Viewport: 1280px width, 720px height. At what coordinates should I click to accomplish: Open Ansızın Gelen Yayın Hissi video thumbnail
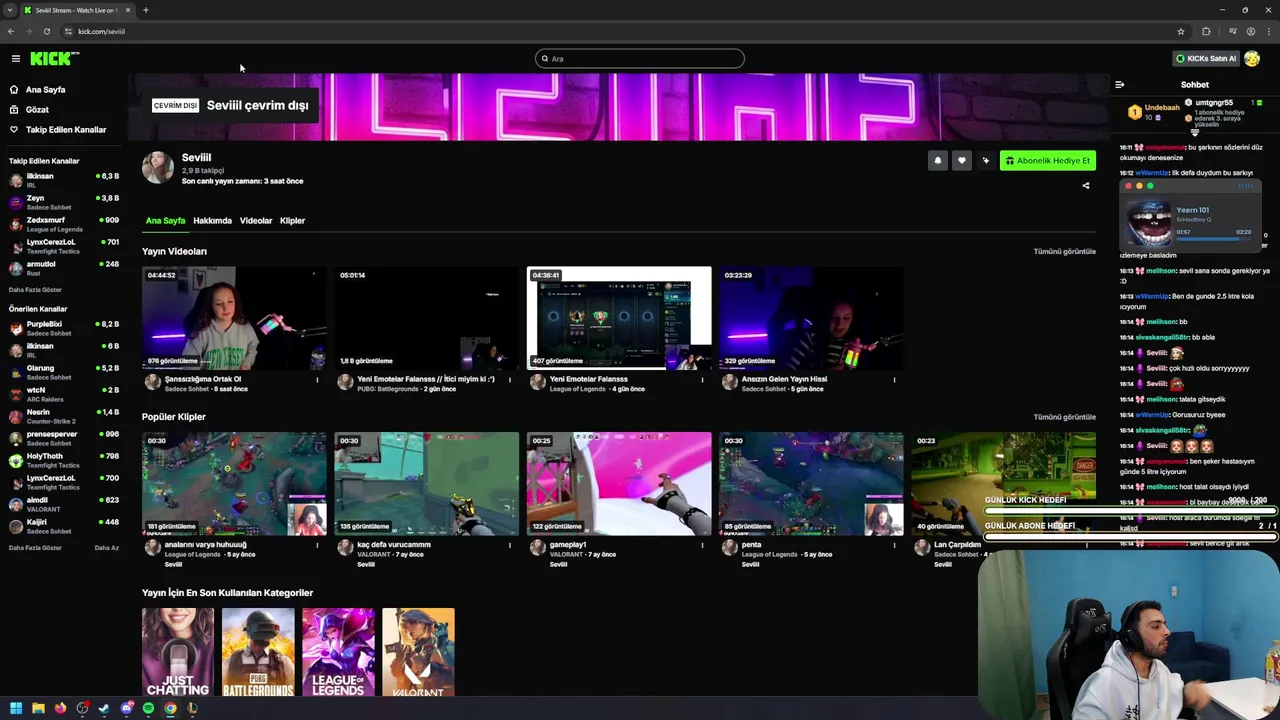click(x=811, y=318)
